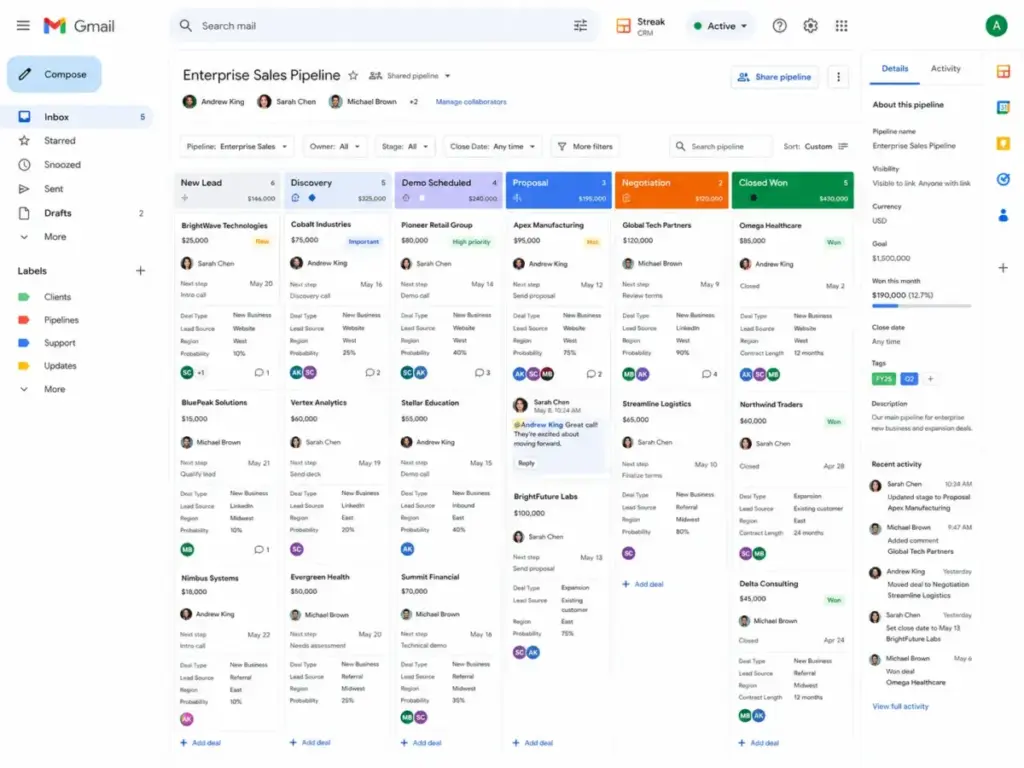The height and width of the screenshot is (768, 1024).
Task: Open the Contacts side panel icon
Action: 1003,215
